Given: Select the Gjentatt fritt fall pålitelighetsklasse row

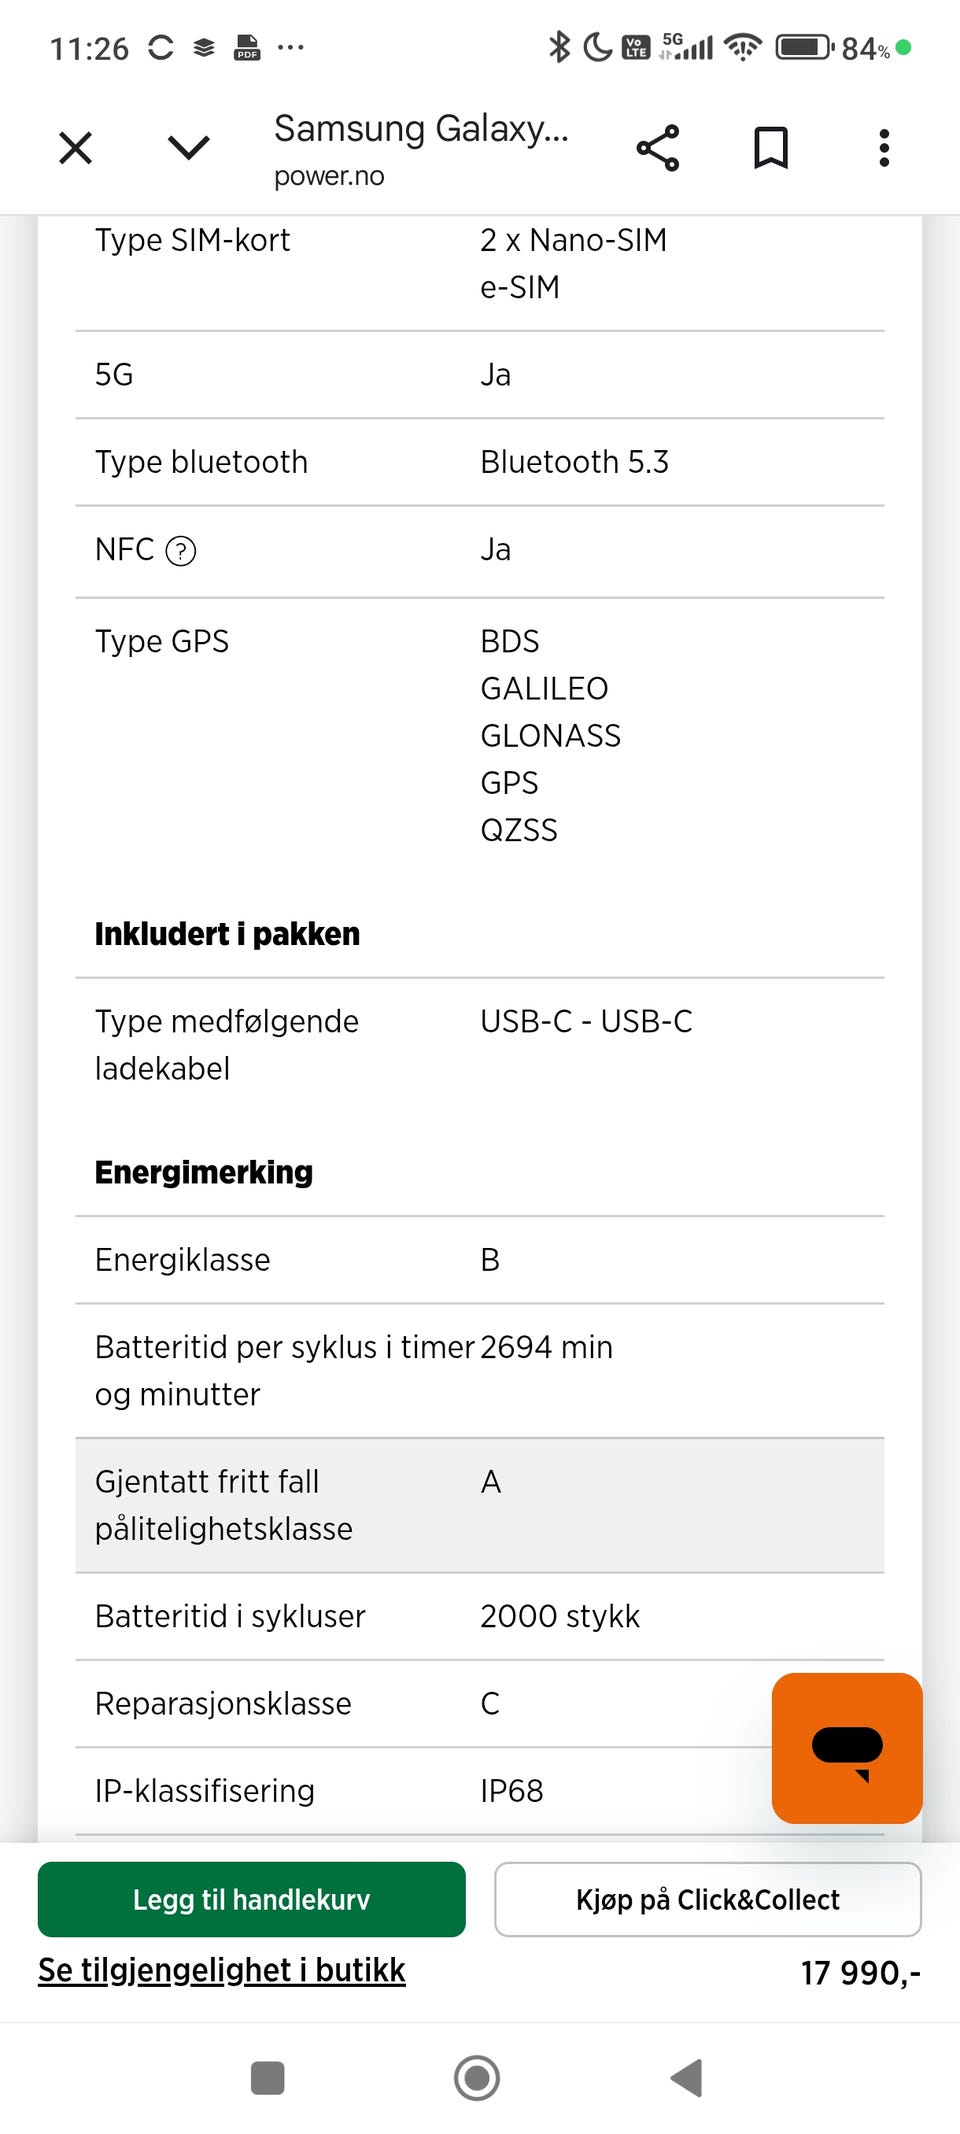Looking at the screenshot, I should tap(479, 1505).
